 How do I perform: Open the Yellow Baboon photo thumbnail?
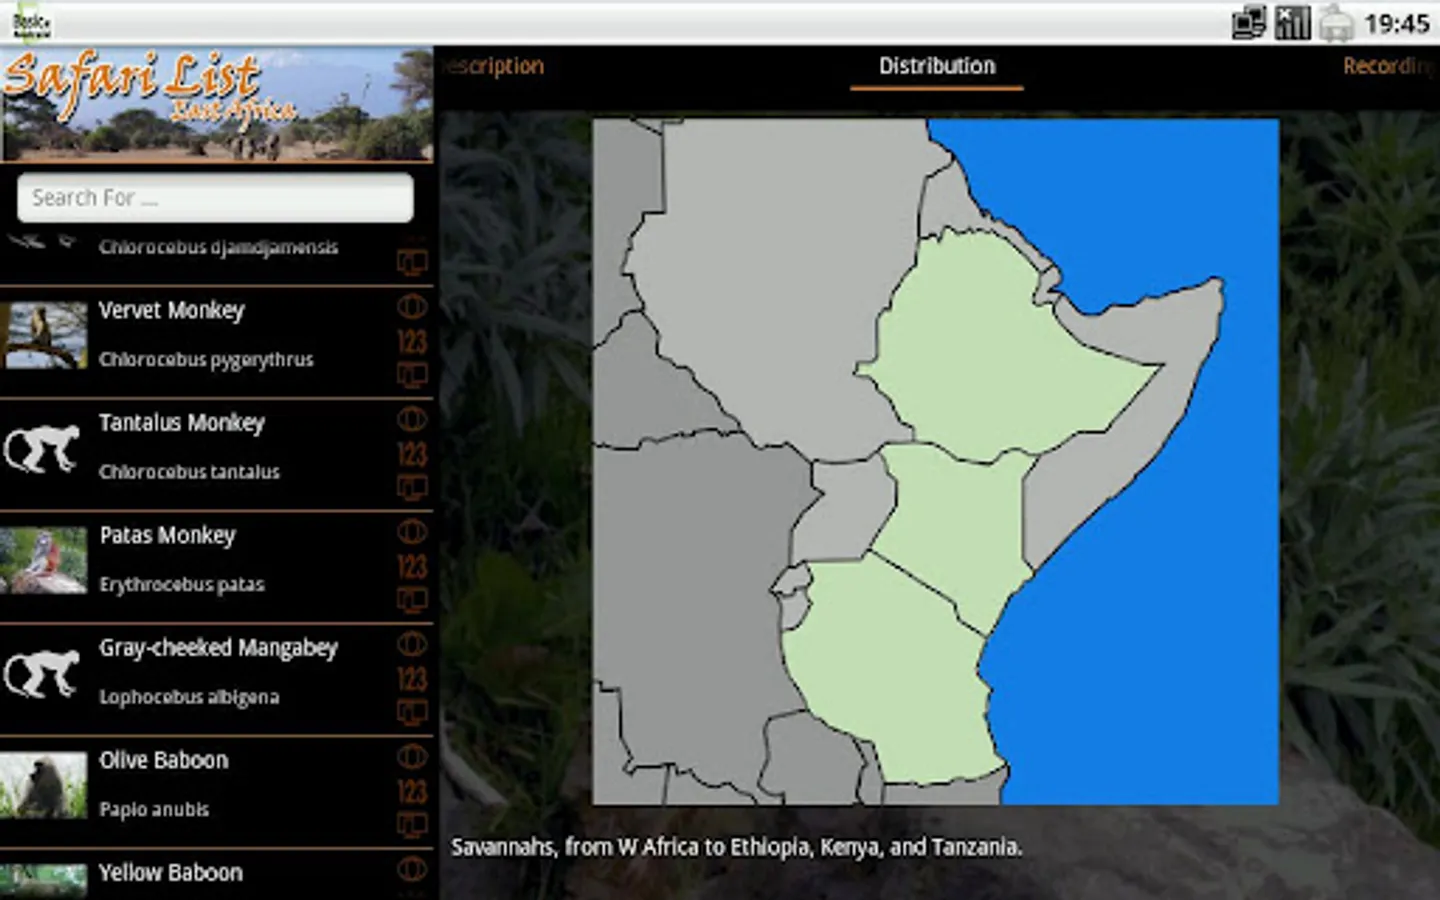coord(43,882)
